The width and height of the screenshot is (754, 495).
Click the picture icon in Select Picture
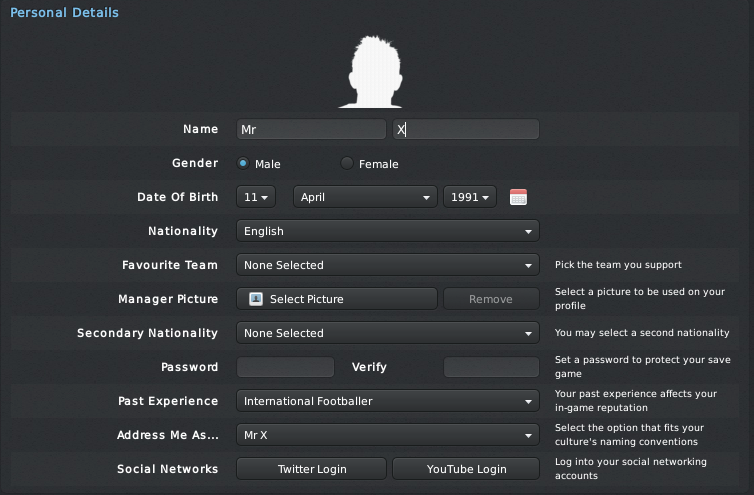(256, 299)
